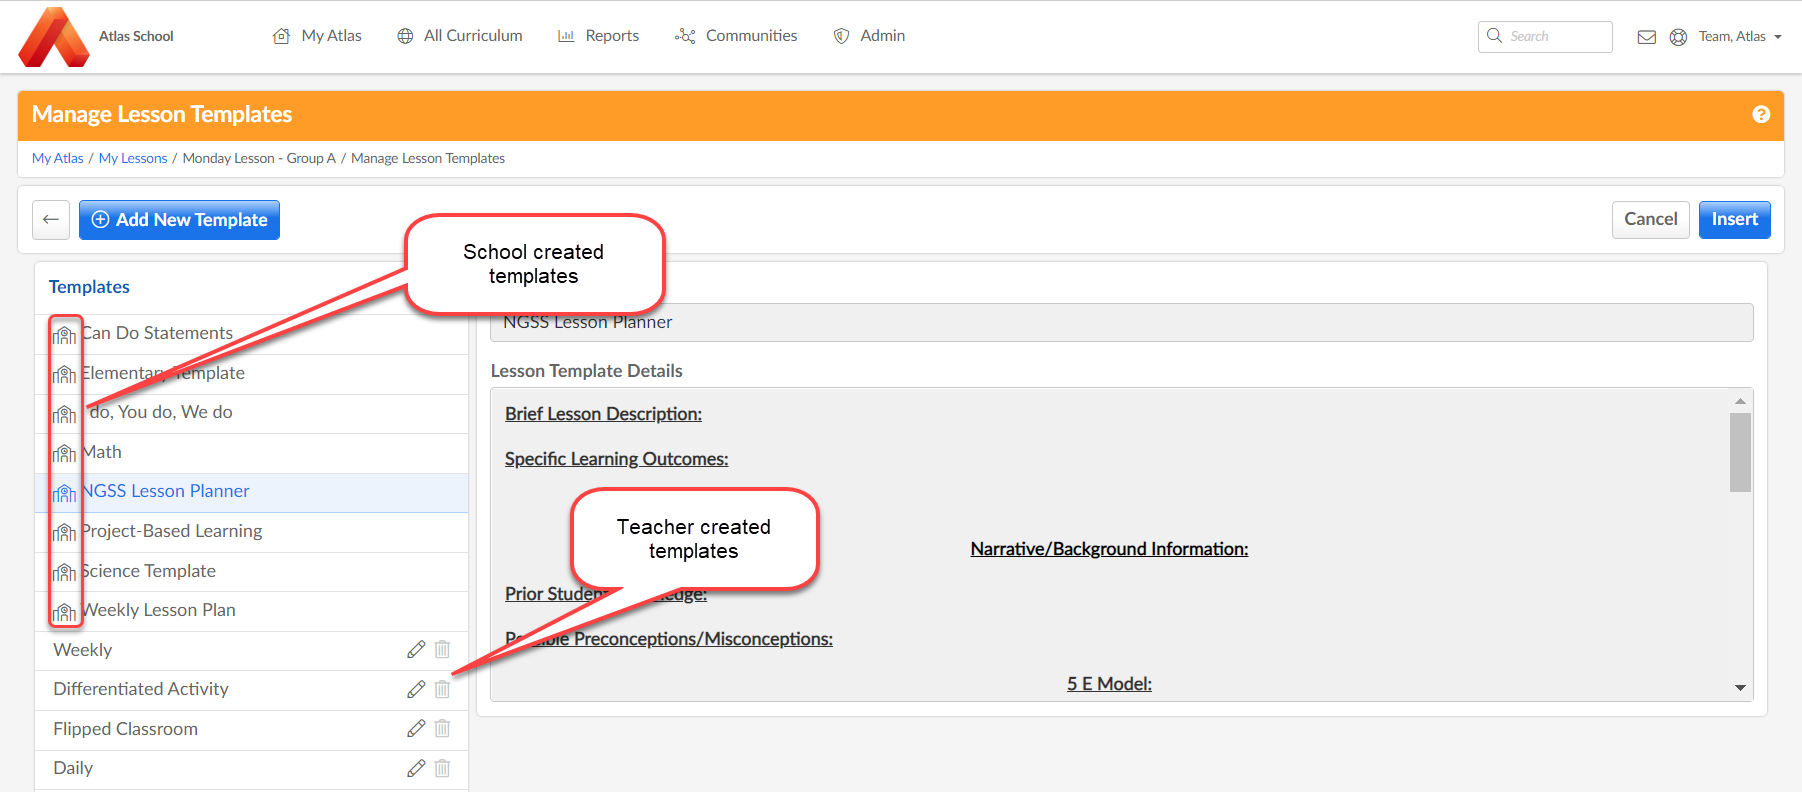Click scrollbar thumb in Lesson Template Details

1740,452
